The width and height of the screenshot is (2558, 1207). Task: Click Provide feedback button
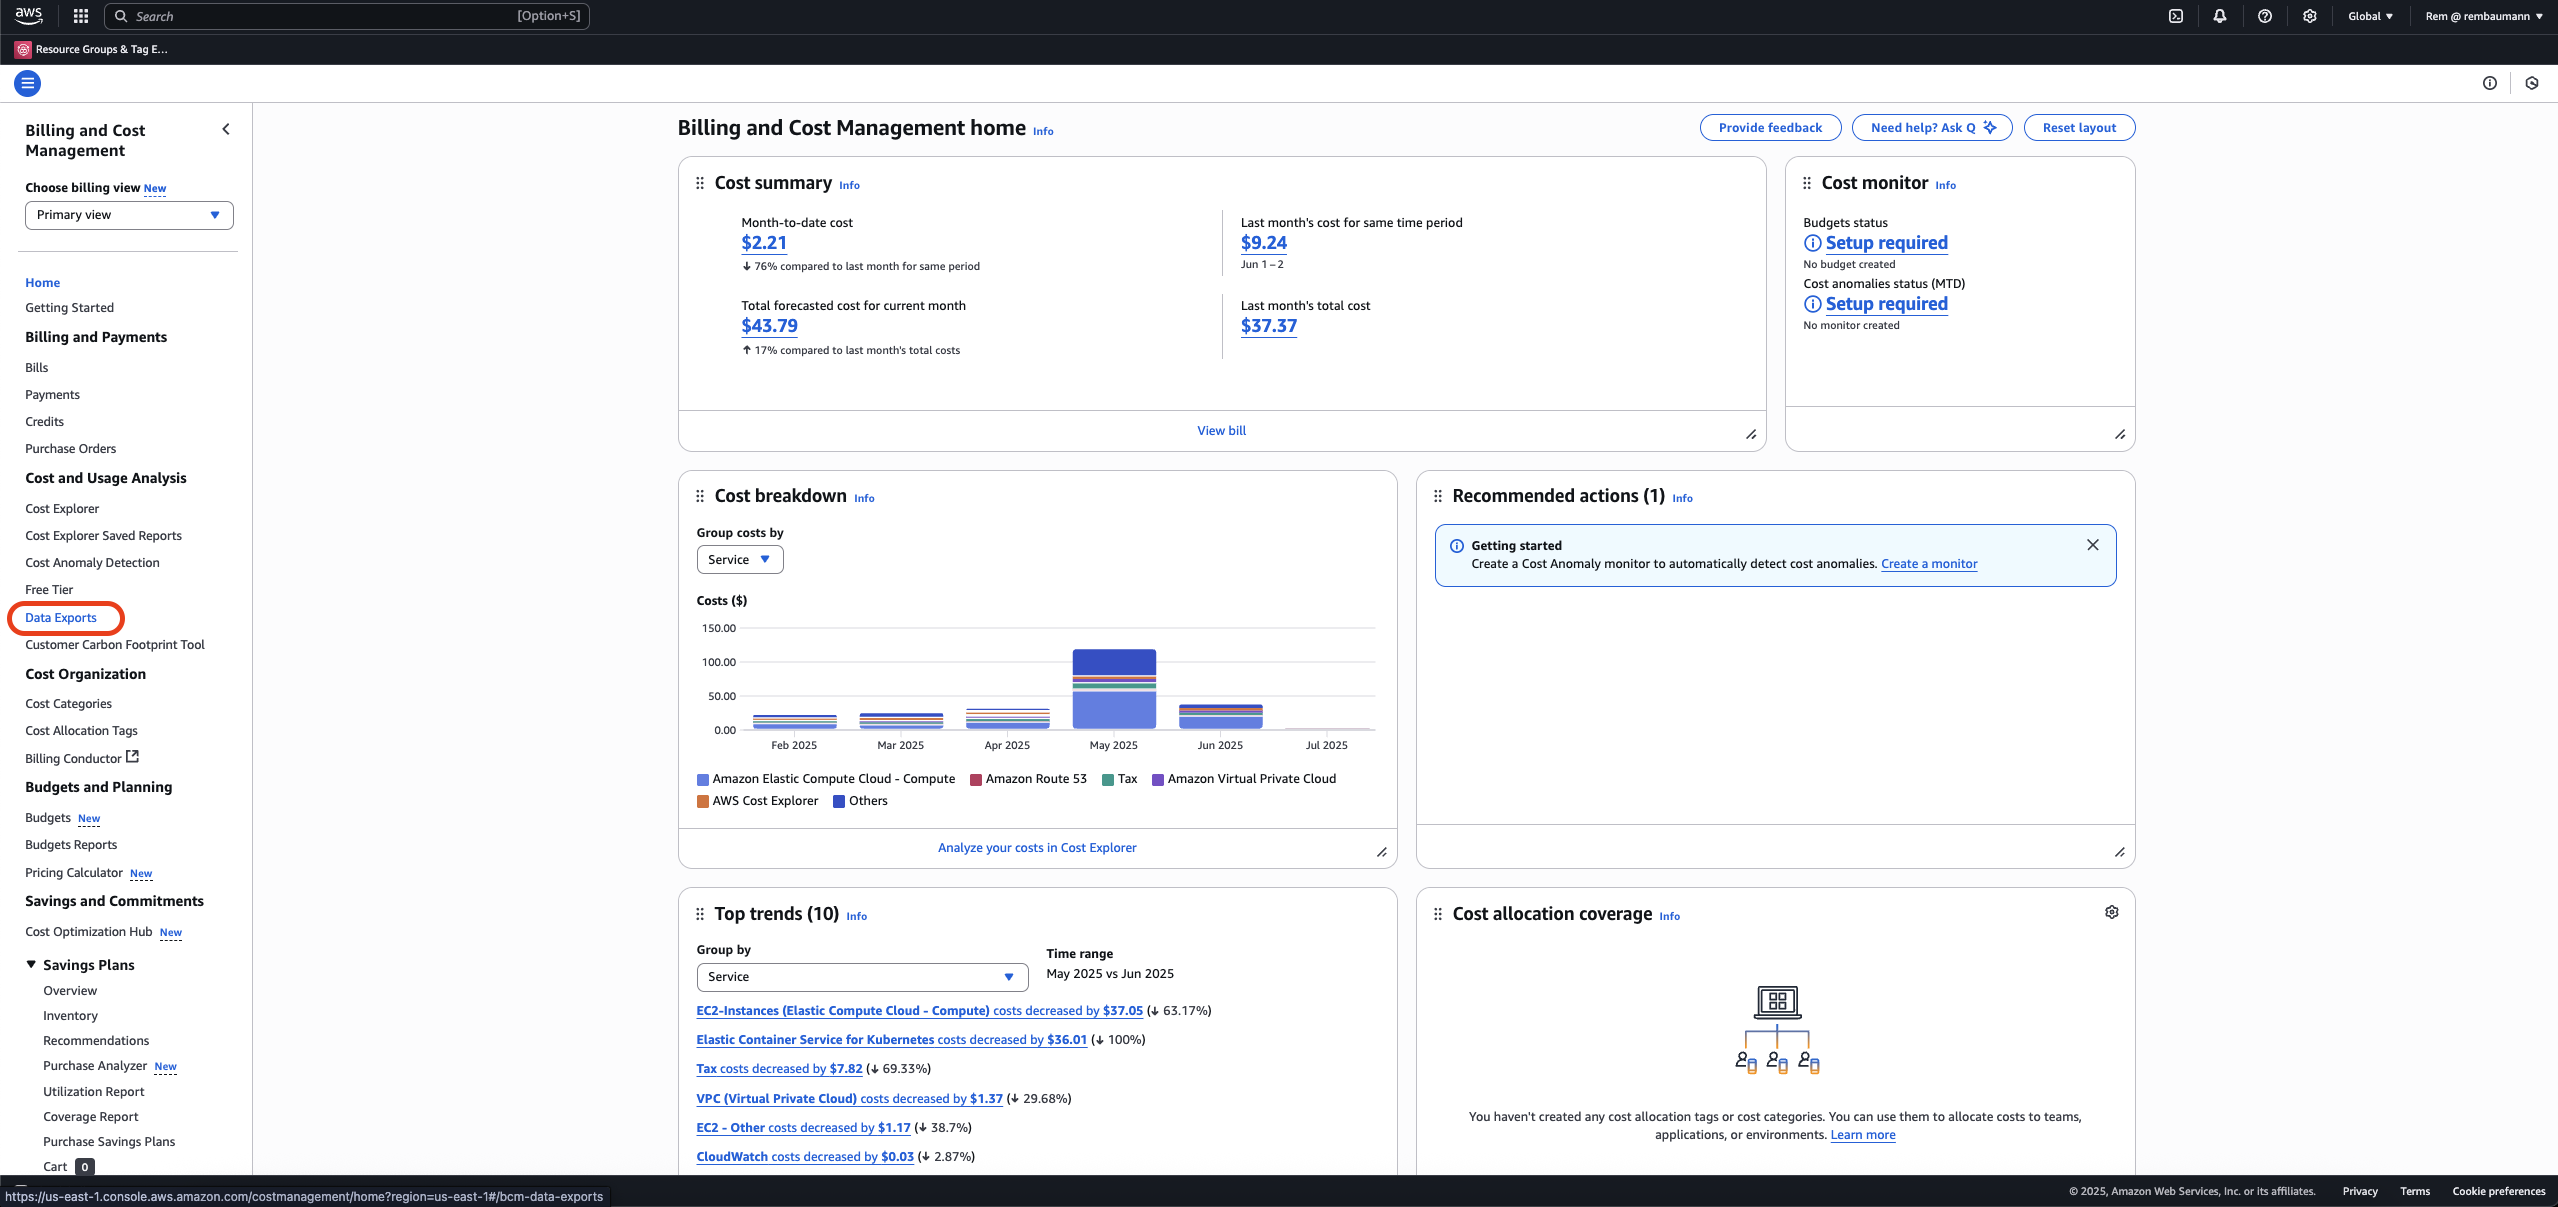pyautogui.click(x=1770, y=128)
